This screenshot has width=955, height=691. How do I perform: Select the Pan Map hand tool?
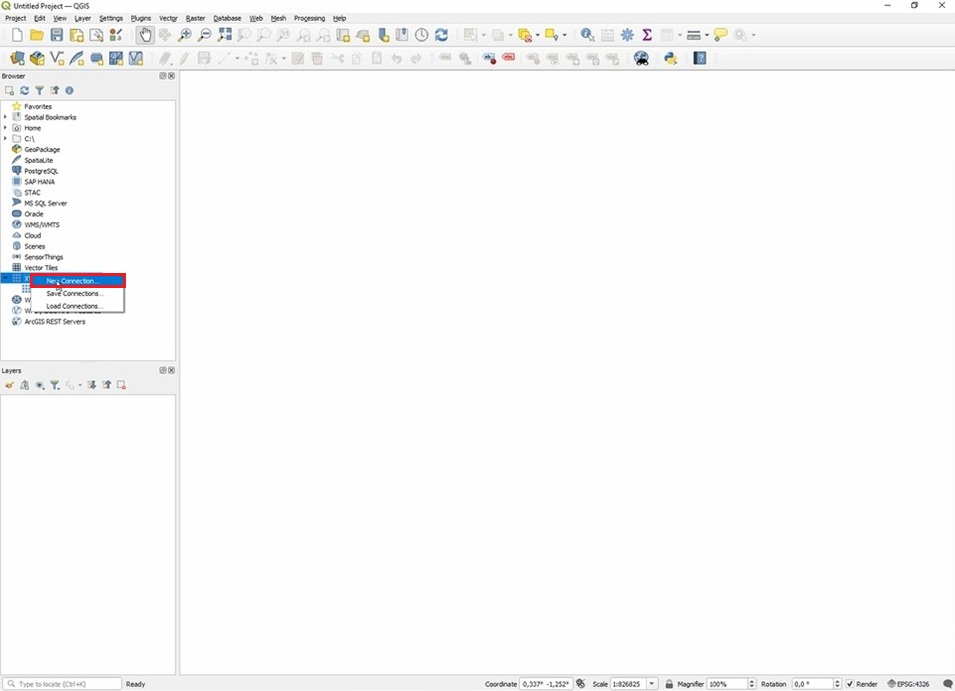[x=145, y=35]
